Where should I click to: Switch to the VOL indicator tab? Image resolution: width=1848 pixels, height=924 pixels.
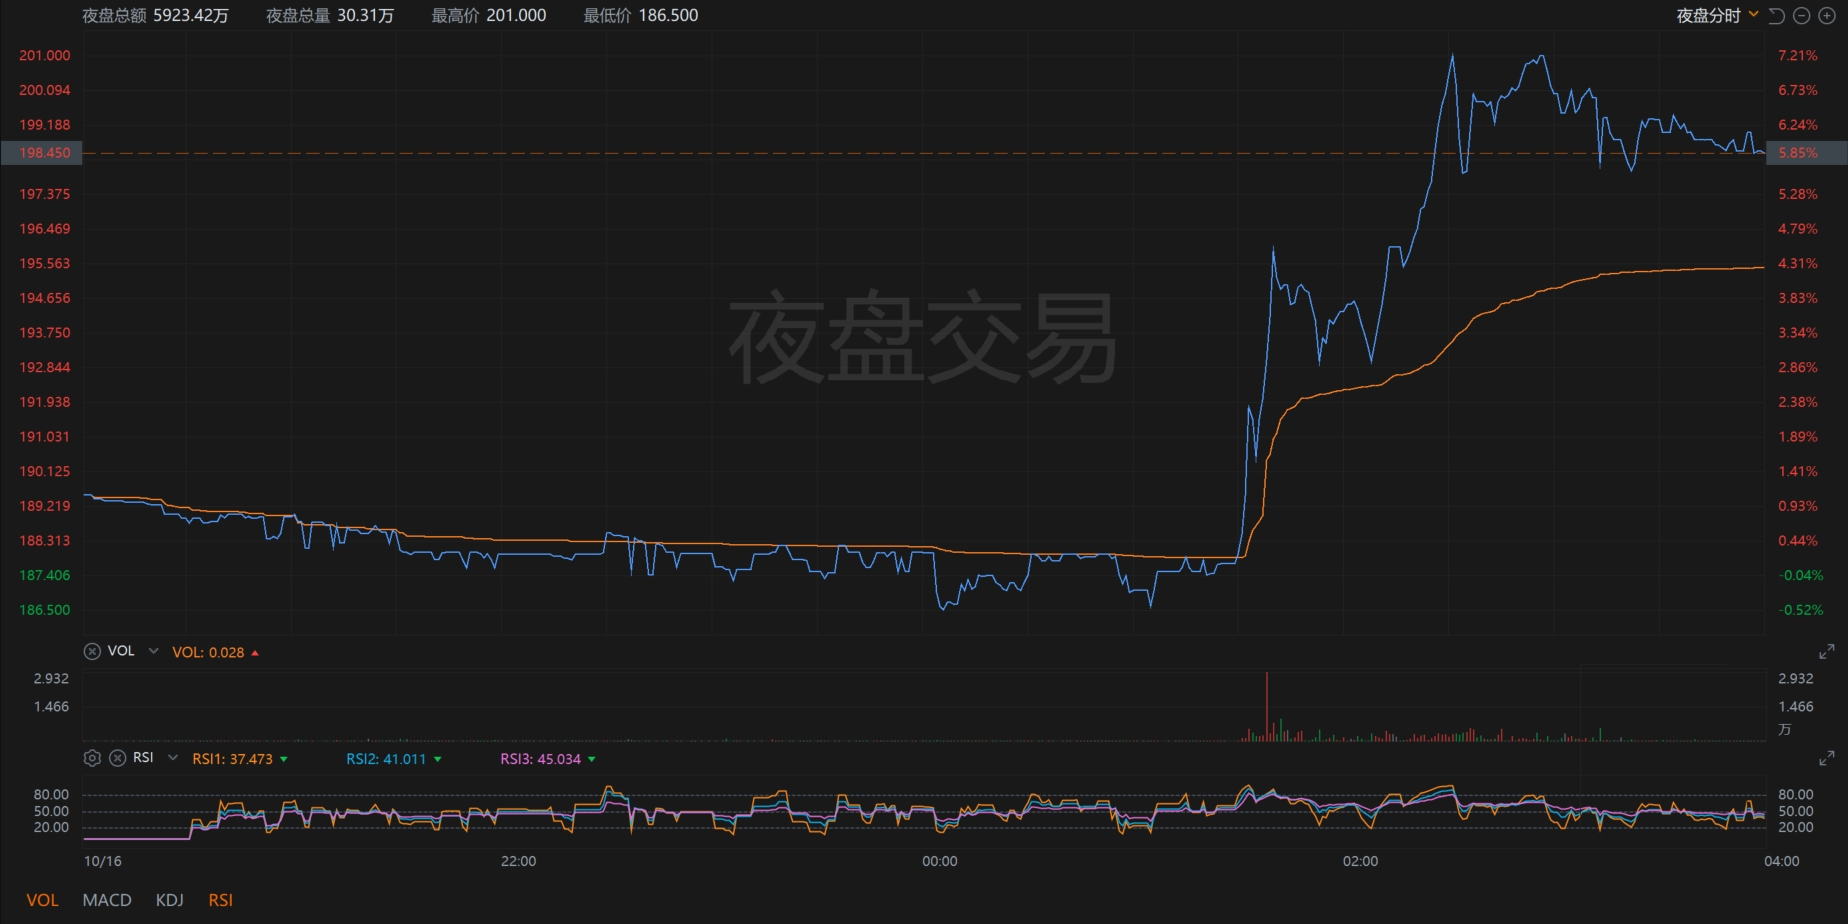[x=42, y=900]
